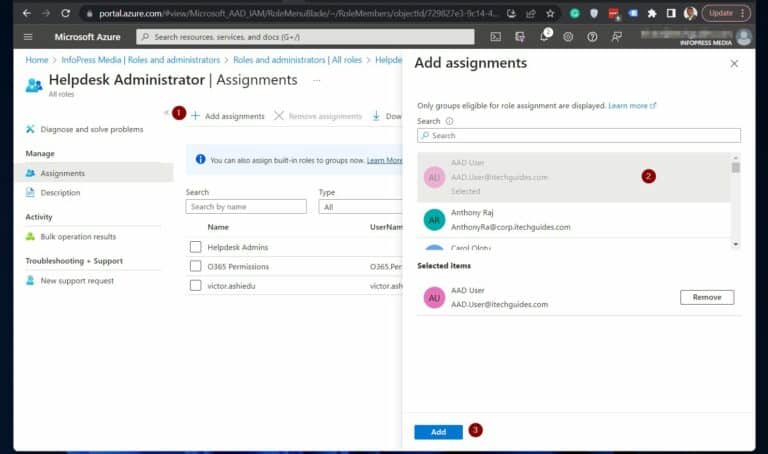768x454 pixels.
Task: Select the AAD User entry in the list
Action: point(574,177)
